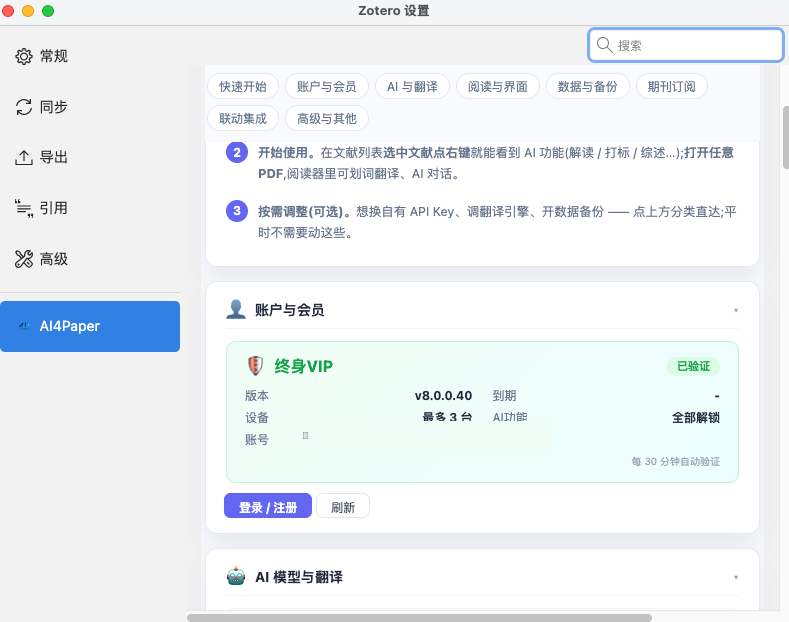Open the 同步 settings pane

pyautogui.click(x=90, y=107)
